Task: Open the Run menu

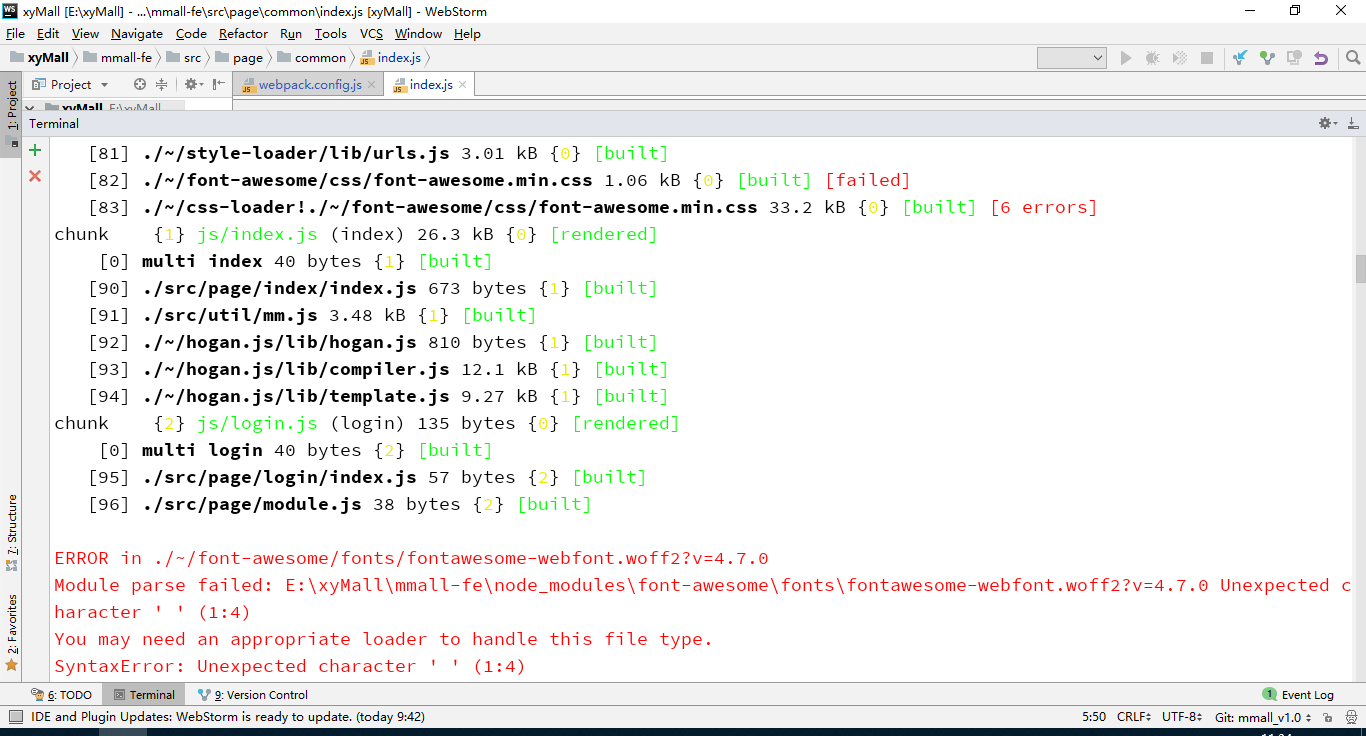Action: (291, 34)
